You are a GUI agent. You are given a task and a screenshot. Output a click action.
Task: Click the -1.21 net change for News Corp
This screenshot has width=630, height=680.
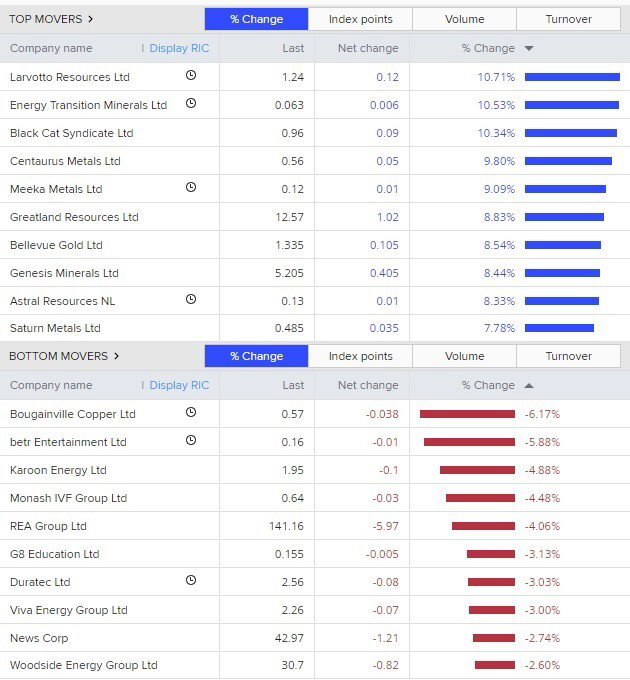385,638
